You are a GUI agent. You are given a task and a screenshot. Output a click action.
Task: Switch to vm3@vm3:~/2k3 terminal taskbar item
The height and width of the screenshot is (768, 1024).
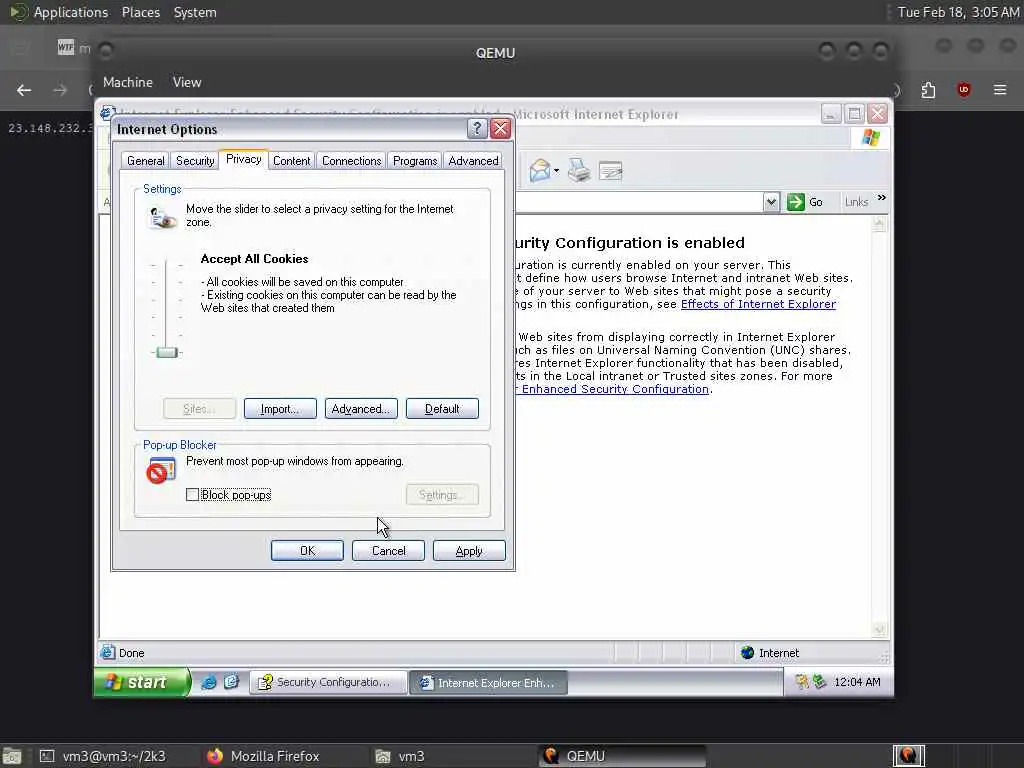[103, 756]
